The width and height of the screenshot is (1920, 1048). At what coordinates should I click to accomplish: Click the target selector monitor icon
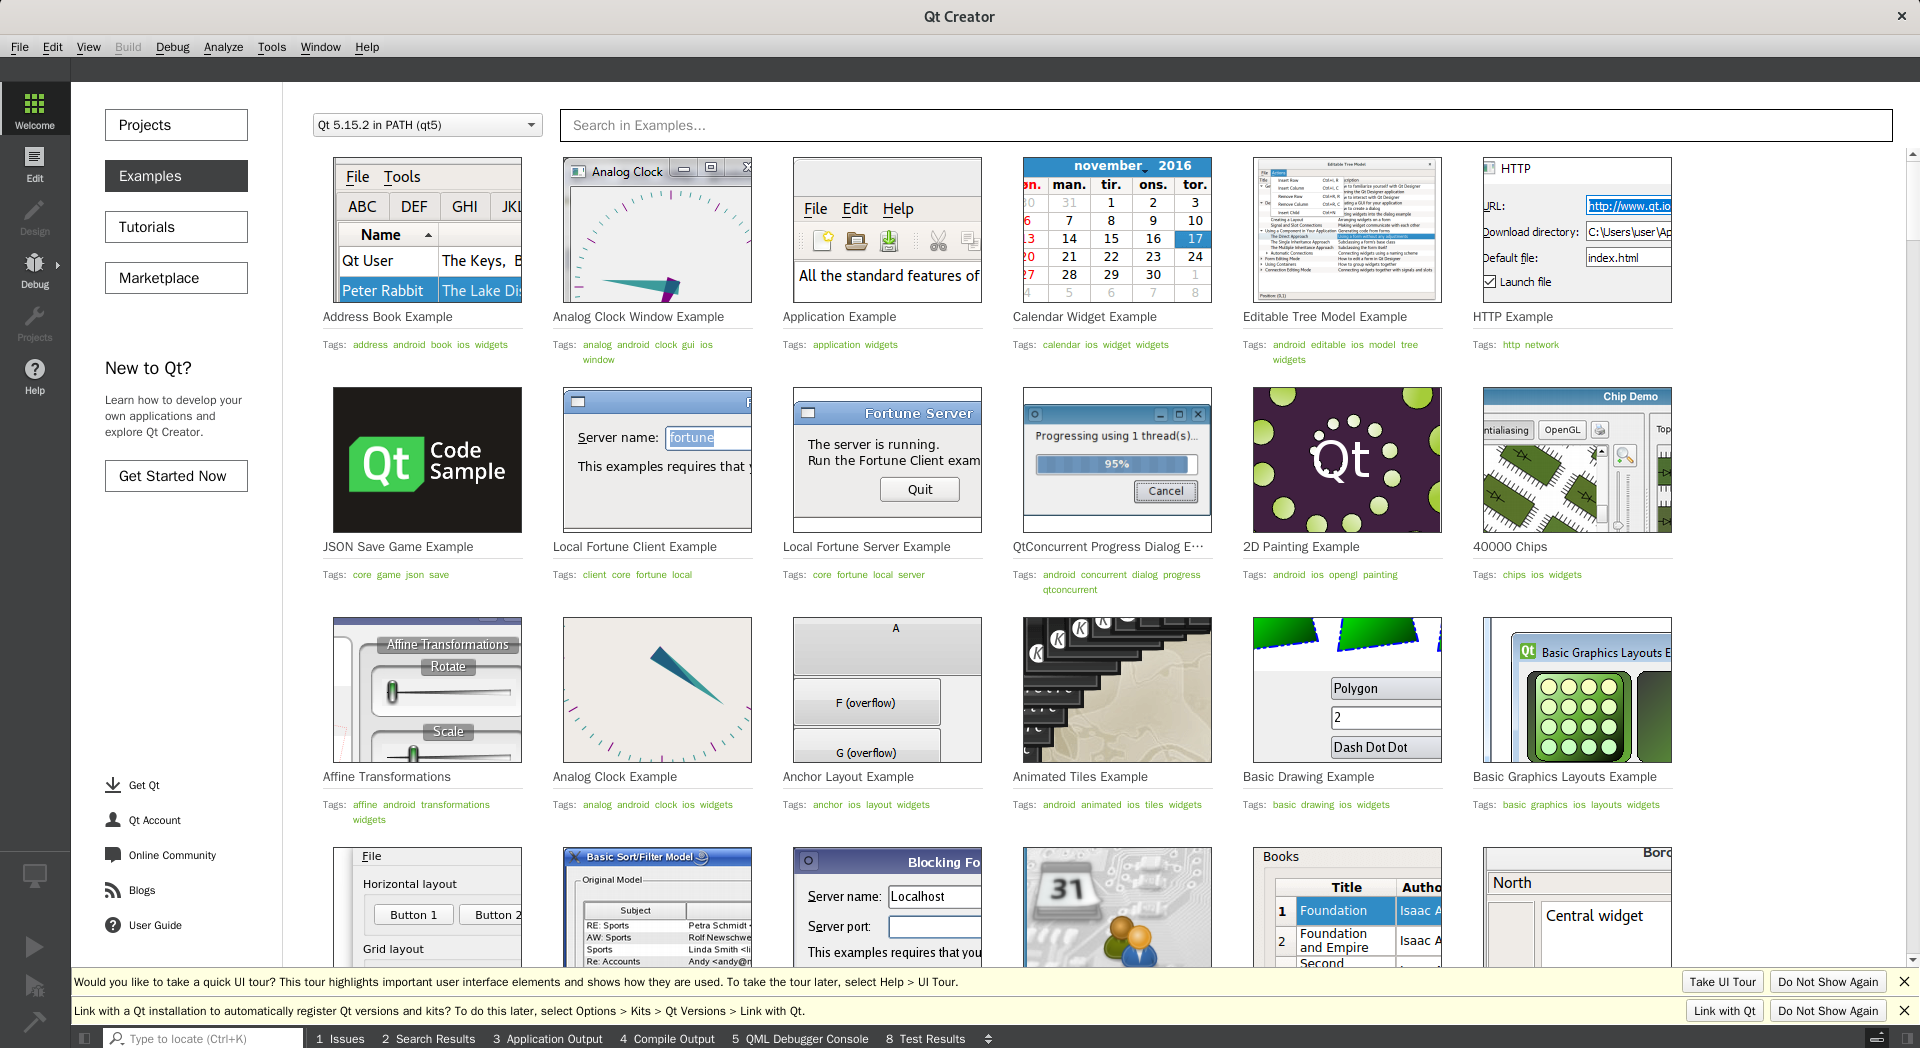pos(35,876)
